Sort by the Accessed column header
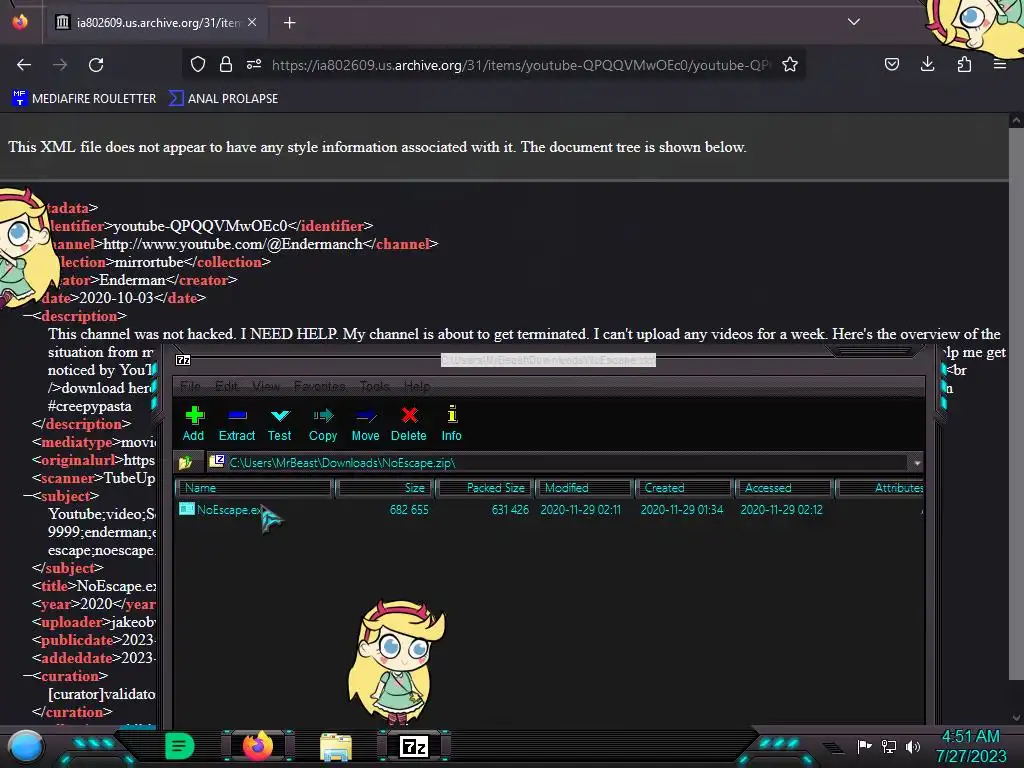The height and width of the screenshot is (768, 1024). click(x=785, y=488)
